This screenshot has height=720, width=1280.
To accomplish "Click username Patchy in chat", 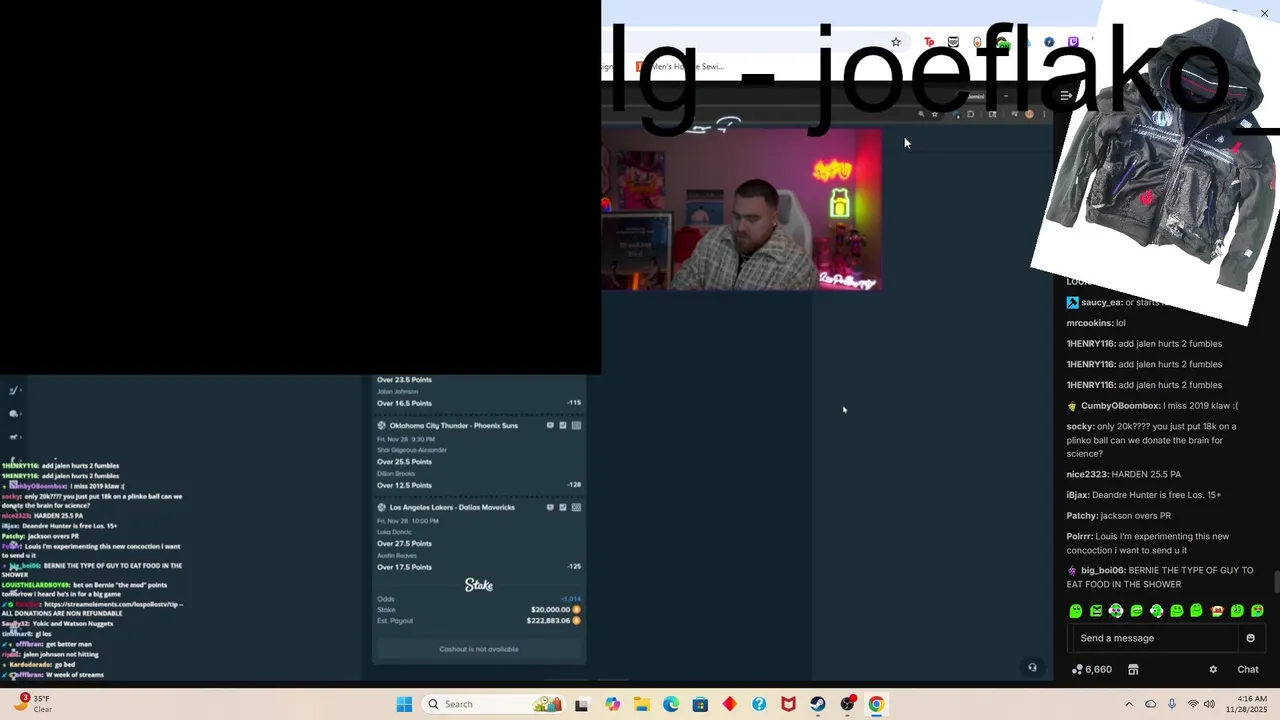I will [x=1082, y=516].
